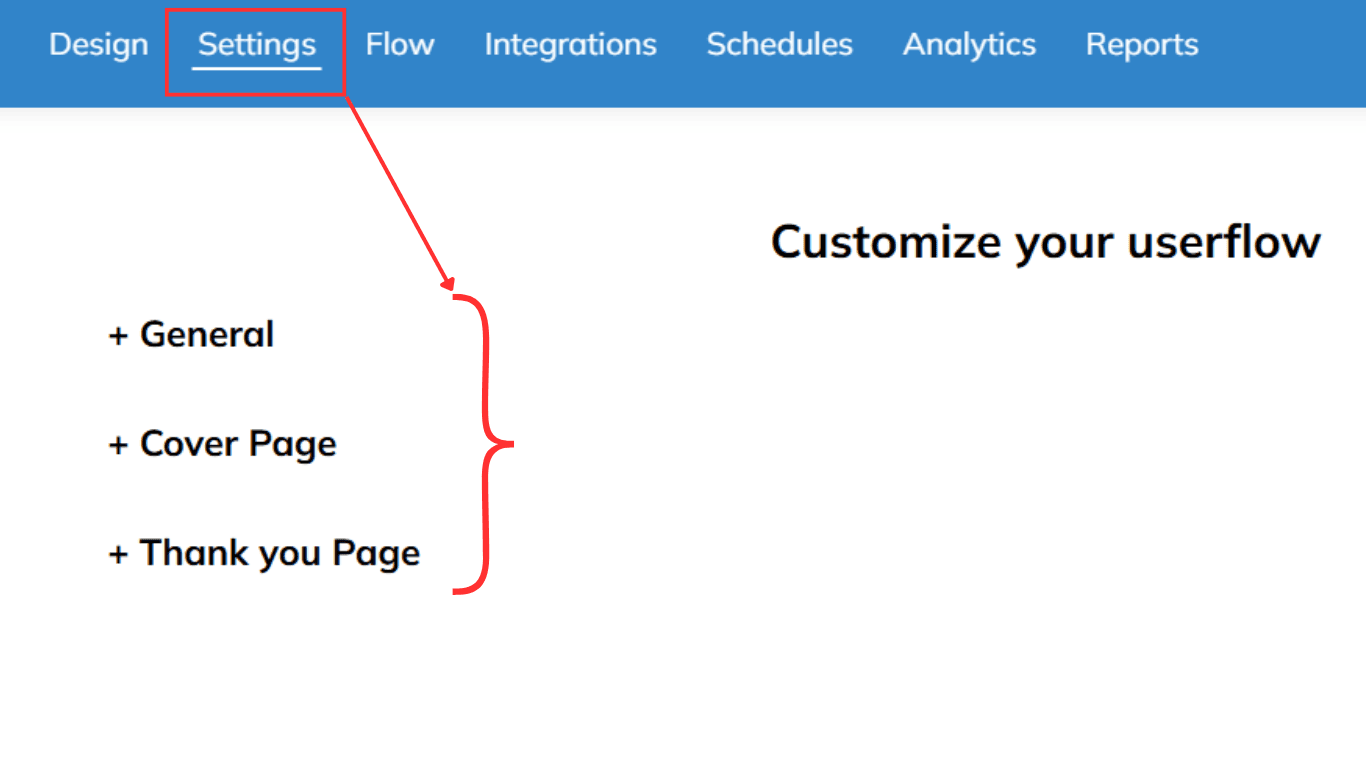Expand the General settings section

click(x=206, y=334)
